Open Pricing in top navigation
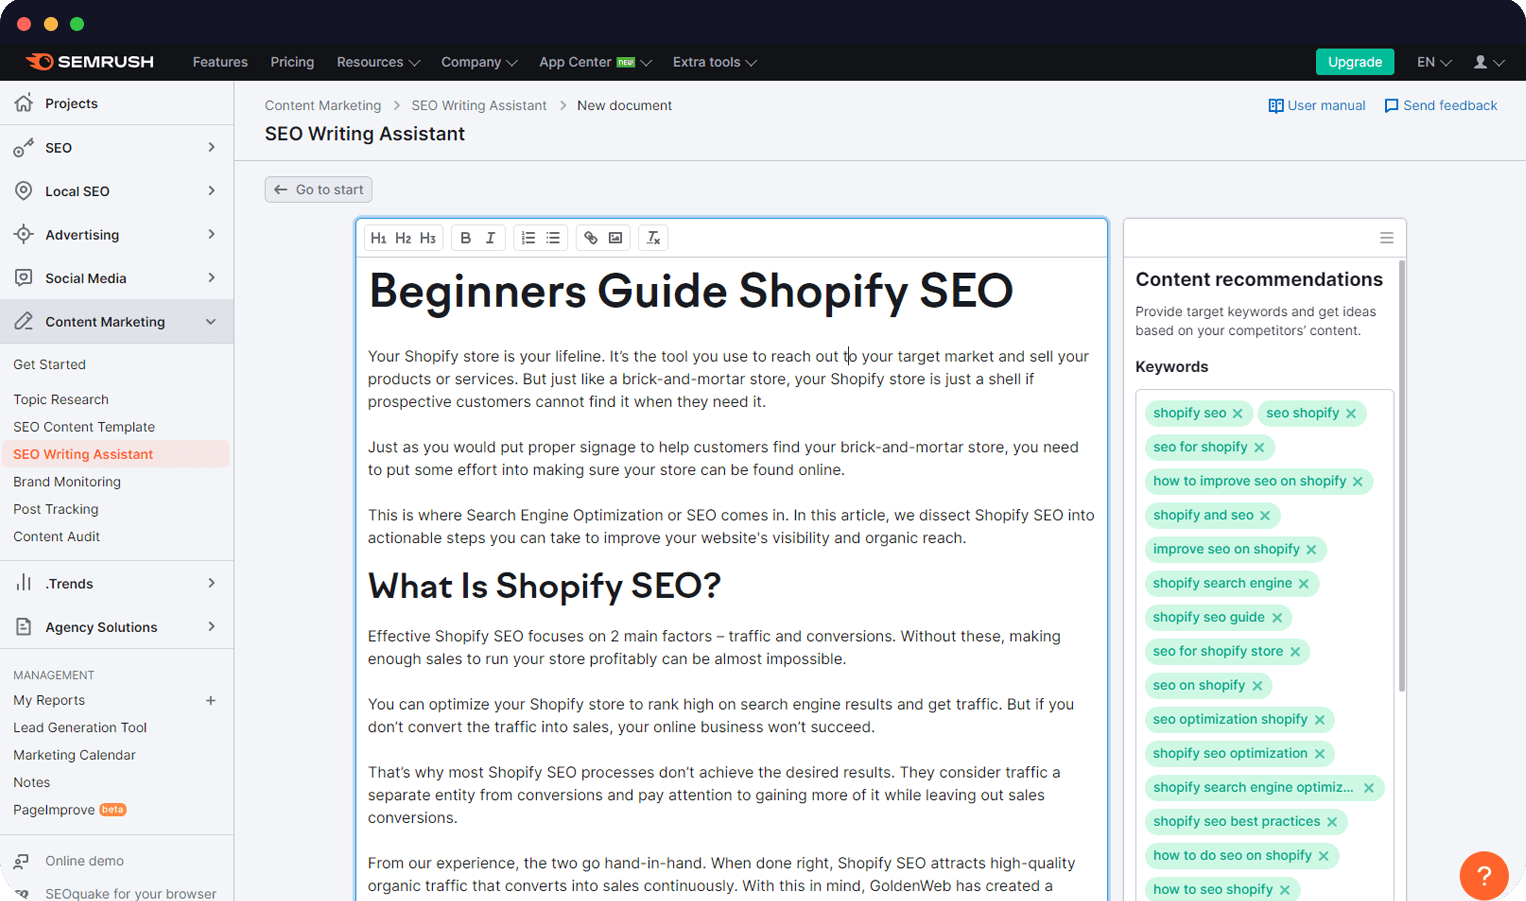Screen dimensions: 1526x901 point(292,62)
